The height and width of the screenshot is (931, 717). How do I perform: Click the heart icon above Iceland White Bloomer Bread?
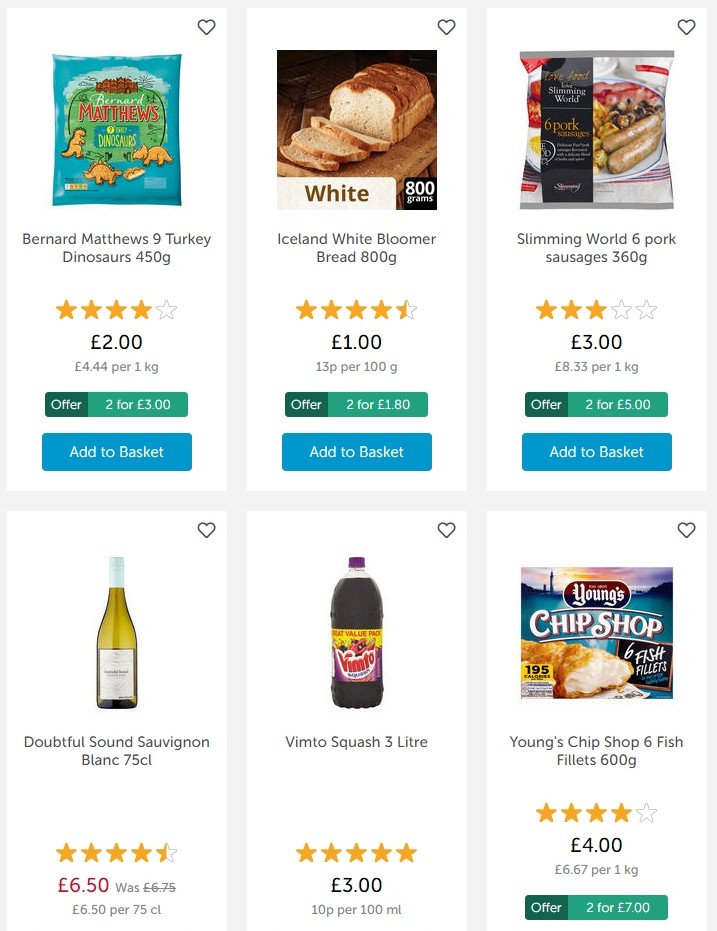[x=446, y=27]
